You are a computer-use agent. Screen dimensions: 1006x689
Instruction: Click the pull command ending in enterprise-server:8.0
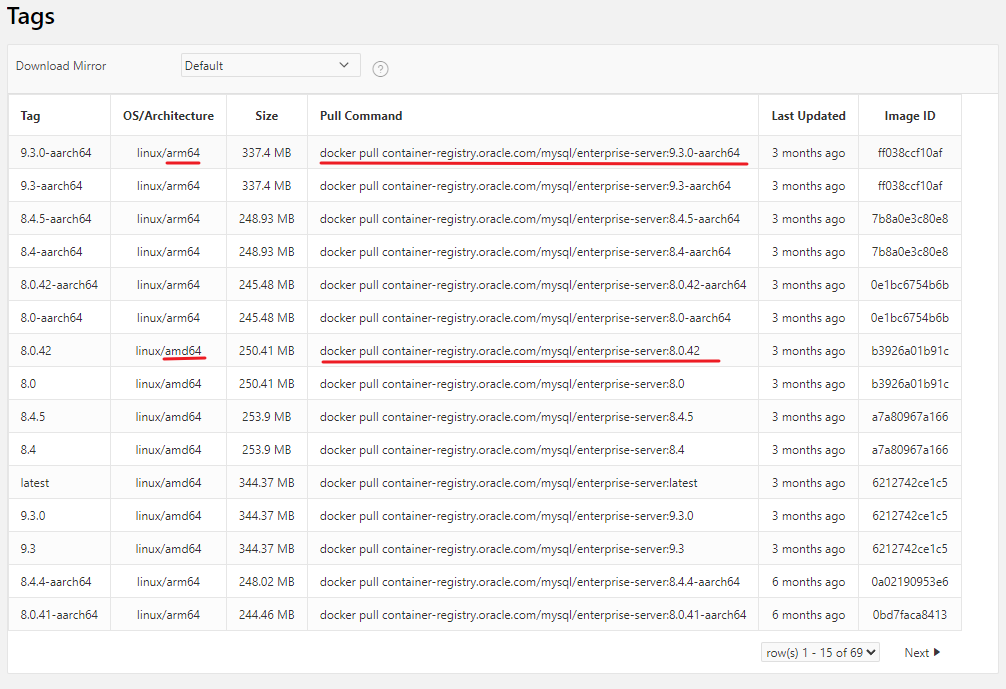tap(502, 384)
